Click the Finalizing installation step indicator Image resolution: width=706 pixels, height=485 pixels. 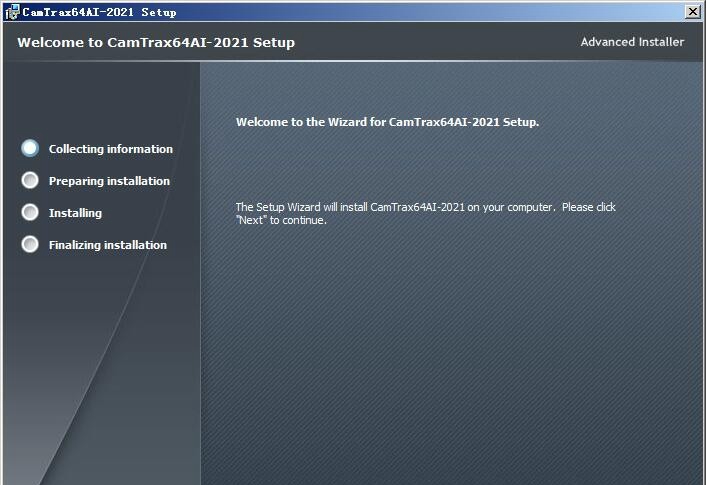tap(30, 244)
